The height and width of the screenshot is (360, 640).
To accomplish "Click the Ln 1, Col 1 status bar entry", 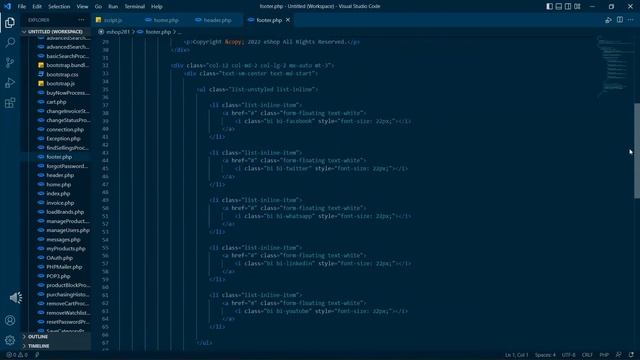I will pyautogui.click(x=516, y=355).
